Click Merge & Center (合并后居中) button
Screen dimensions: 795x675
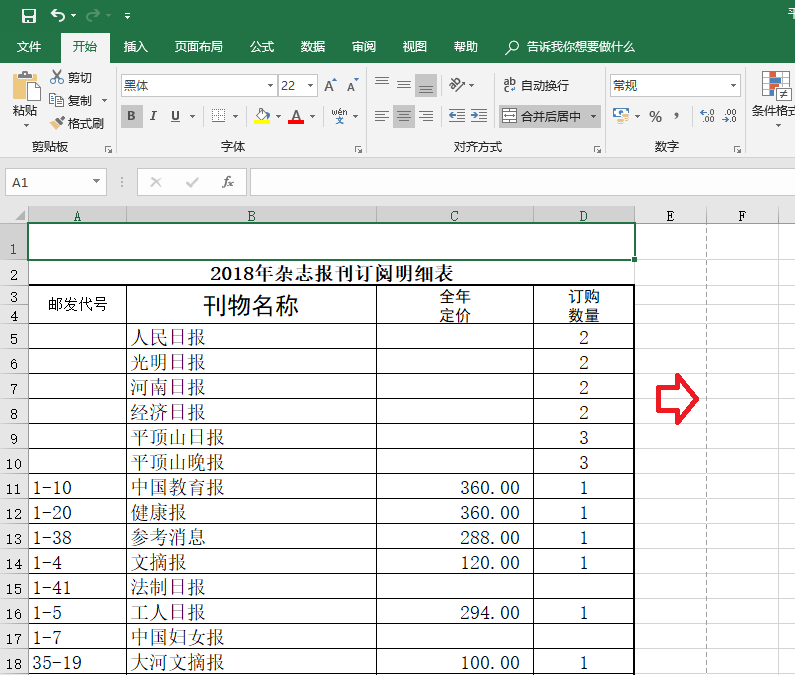coord(541,117)
